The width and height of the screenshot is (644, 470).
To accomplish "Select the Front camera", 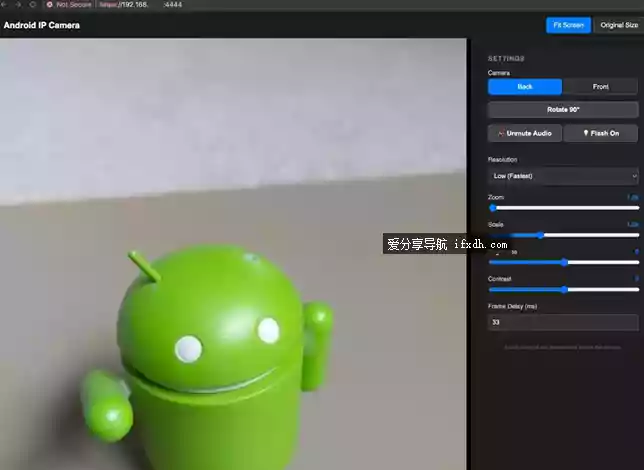I will coord(600,87).
